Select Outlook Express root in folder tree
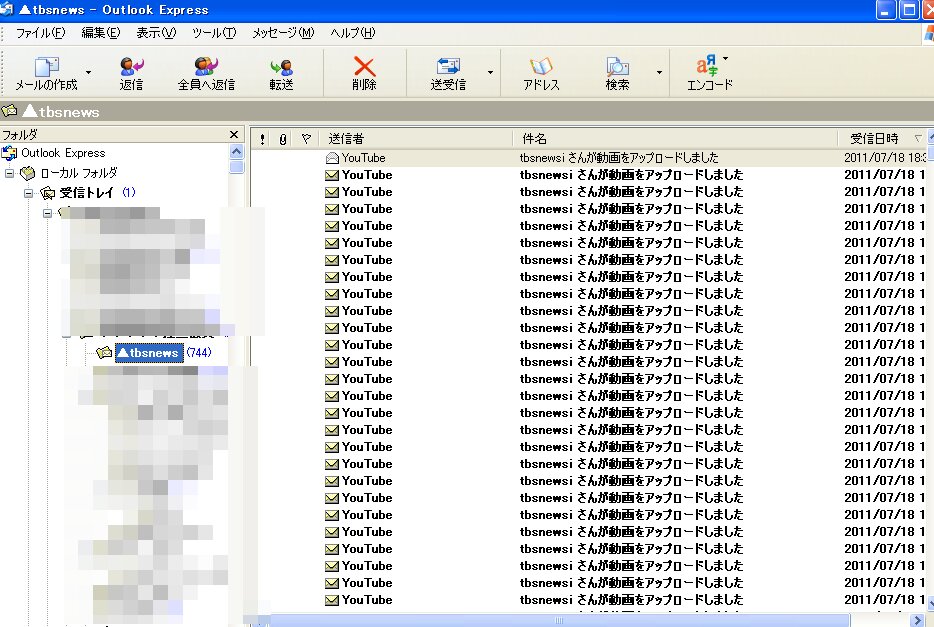This screenshot has width=934, height=627. point(63,153)
